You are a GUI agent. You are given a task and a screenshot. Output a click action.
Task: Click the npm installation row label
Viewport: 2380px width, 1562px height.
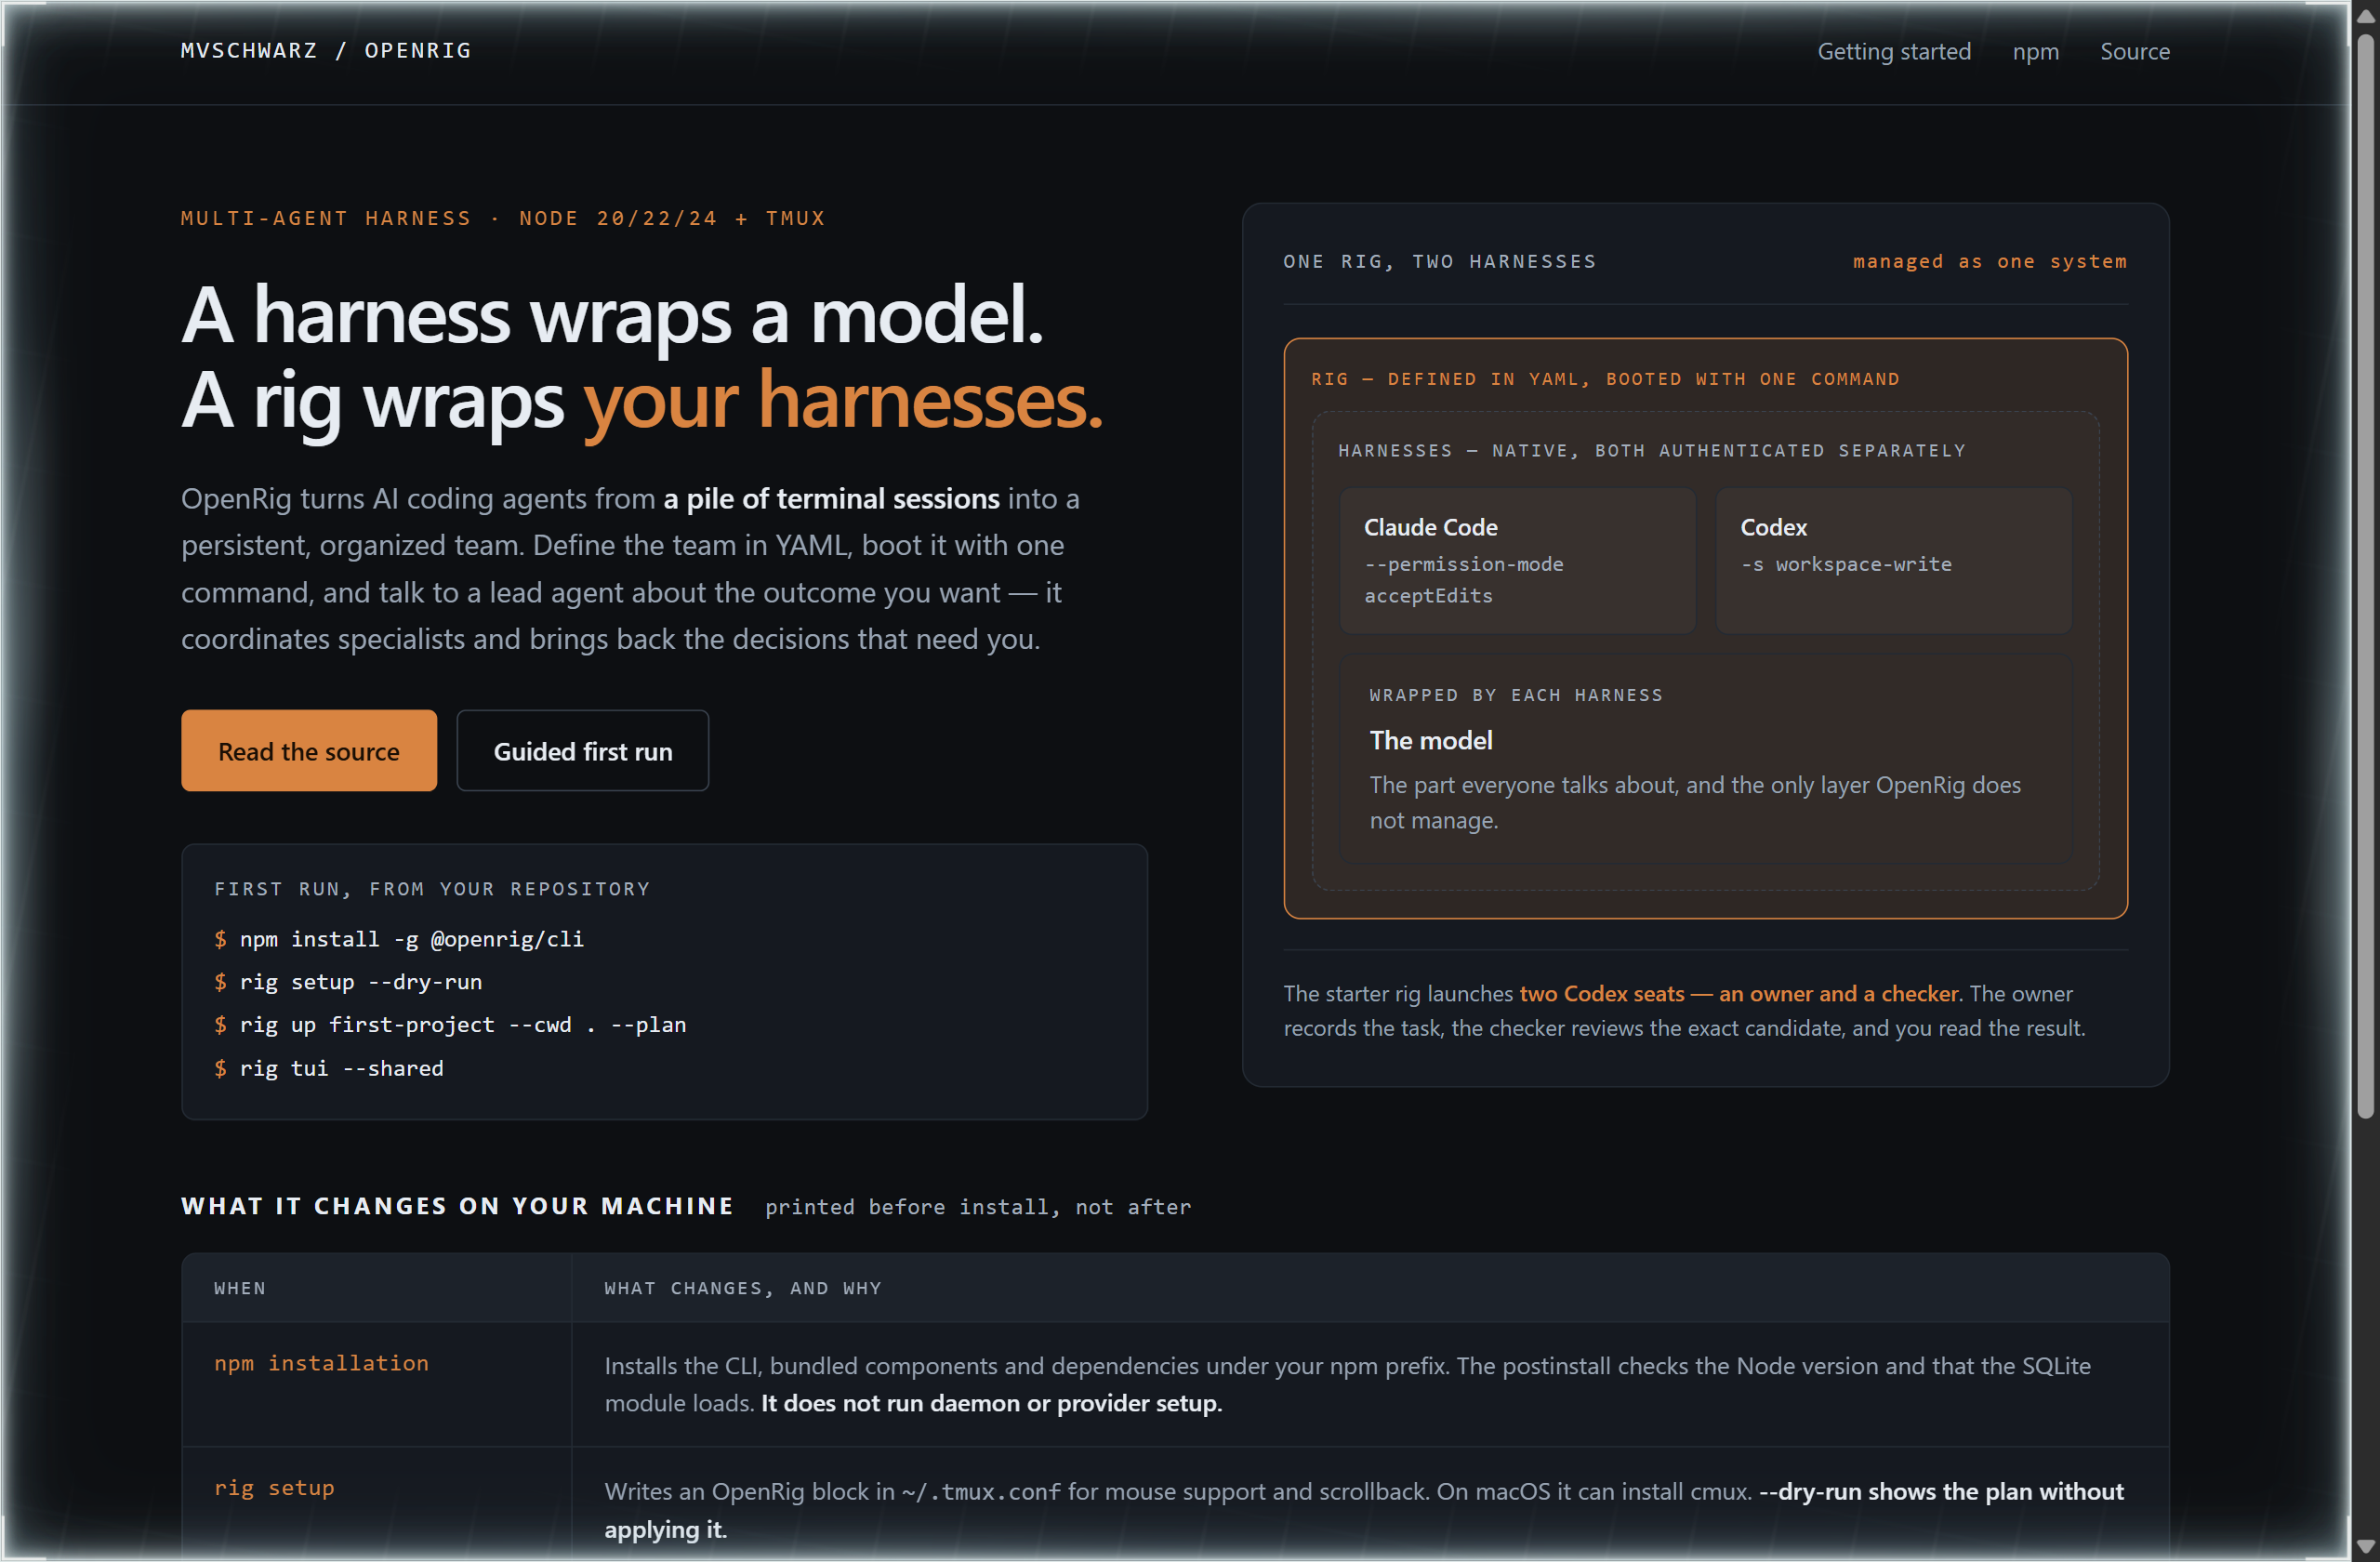[x=321, y=1363]
